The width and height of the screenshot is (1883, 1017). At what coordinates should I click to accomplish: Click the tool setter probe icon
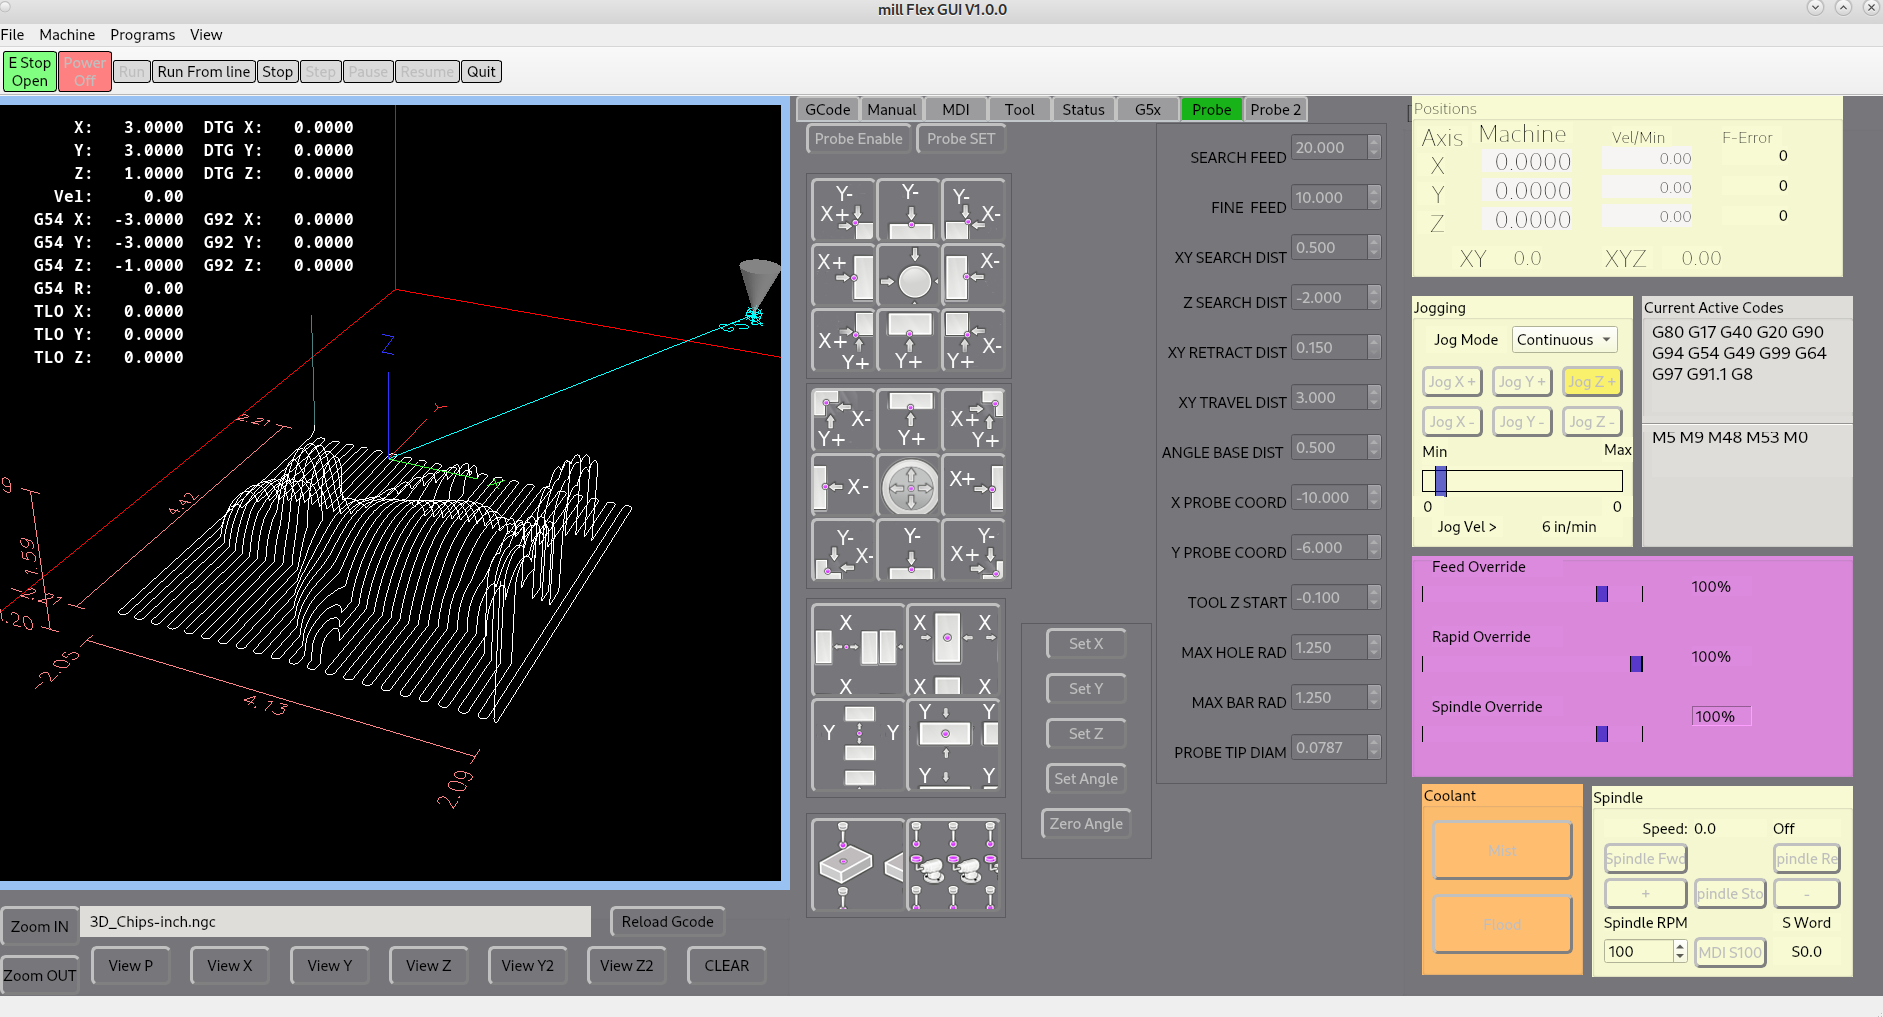(x=953, y=865)
